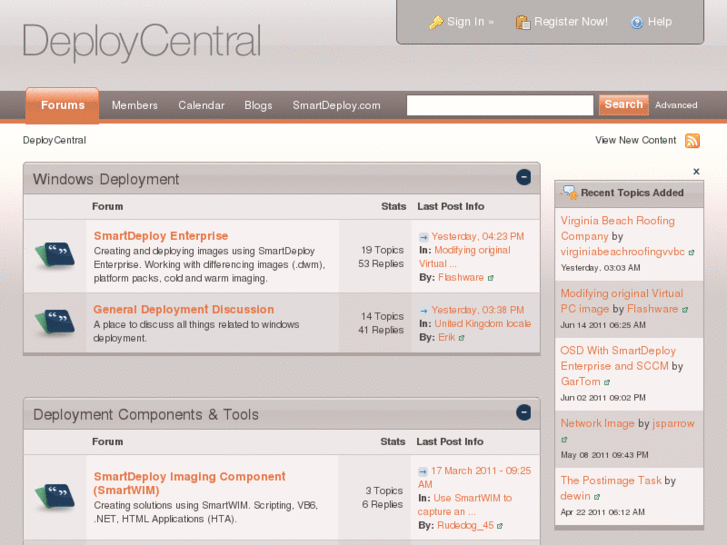
Task: Click the General Deployment Discussion forum icon
Action: click(55, 321)
